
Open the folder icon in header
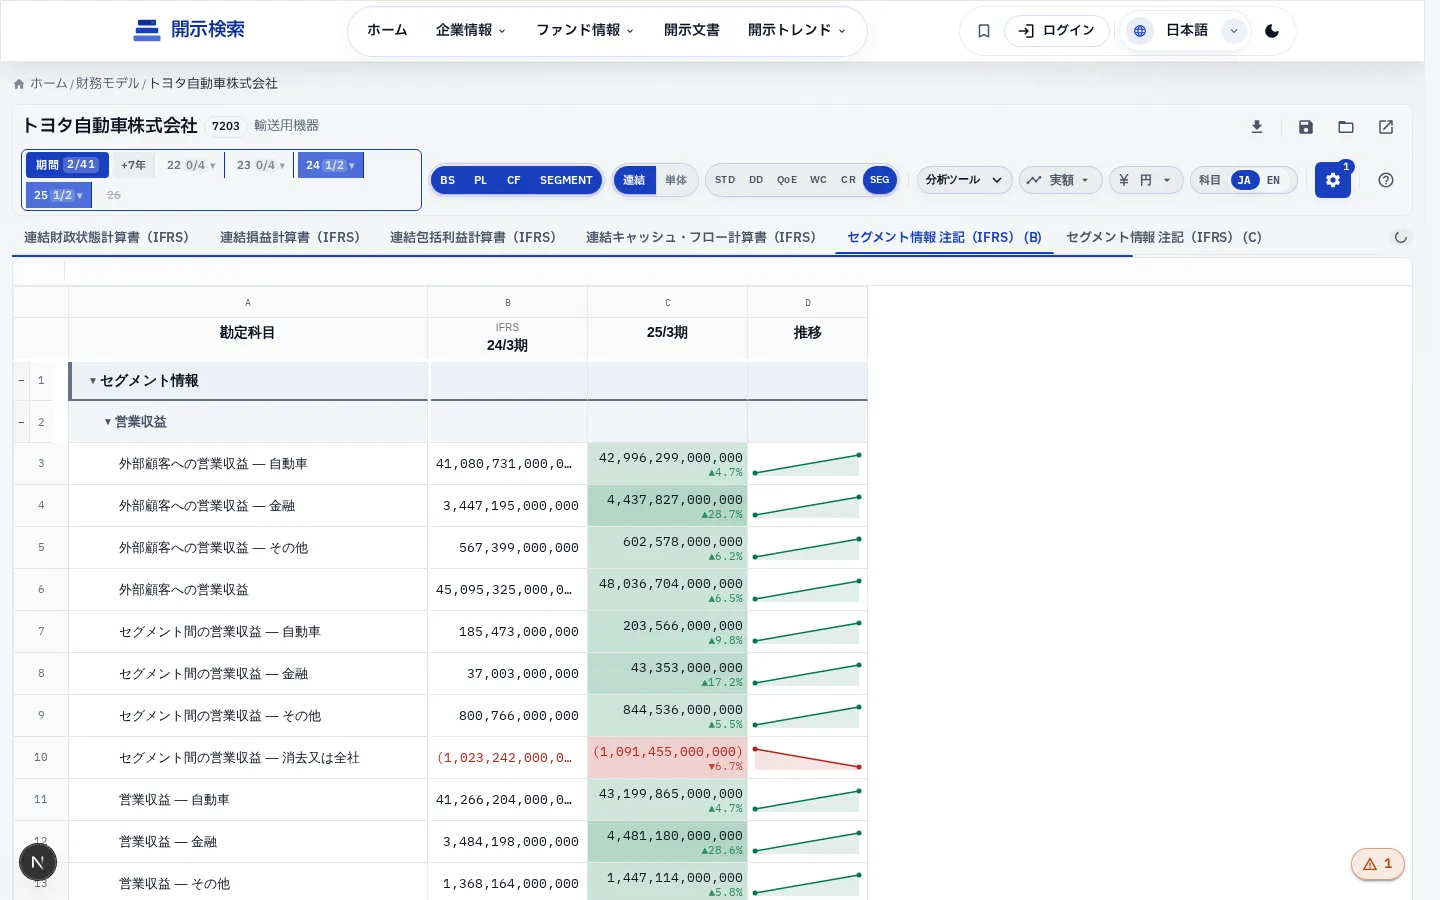pos(1346,127)
